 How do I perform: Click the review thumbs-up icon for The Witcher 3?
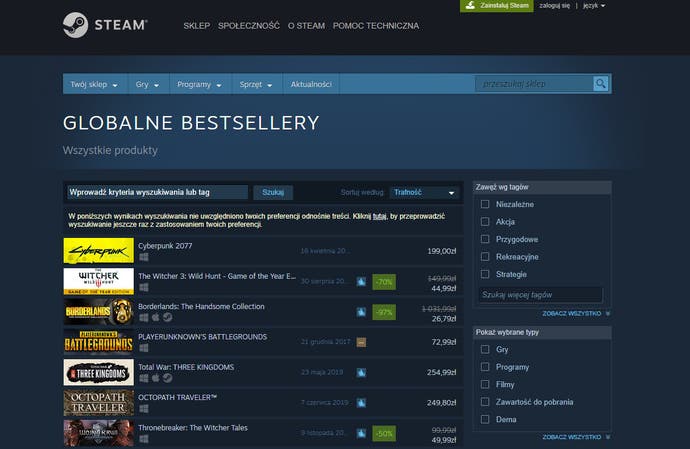[x=361, y=282]
